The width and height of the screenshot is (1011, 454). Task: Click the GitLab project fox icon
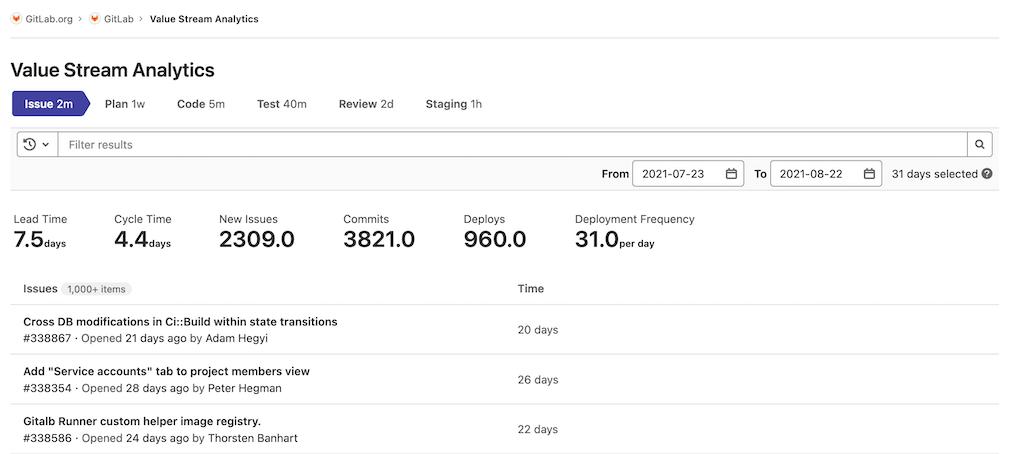(x=95, y=19)
